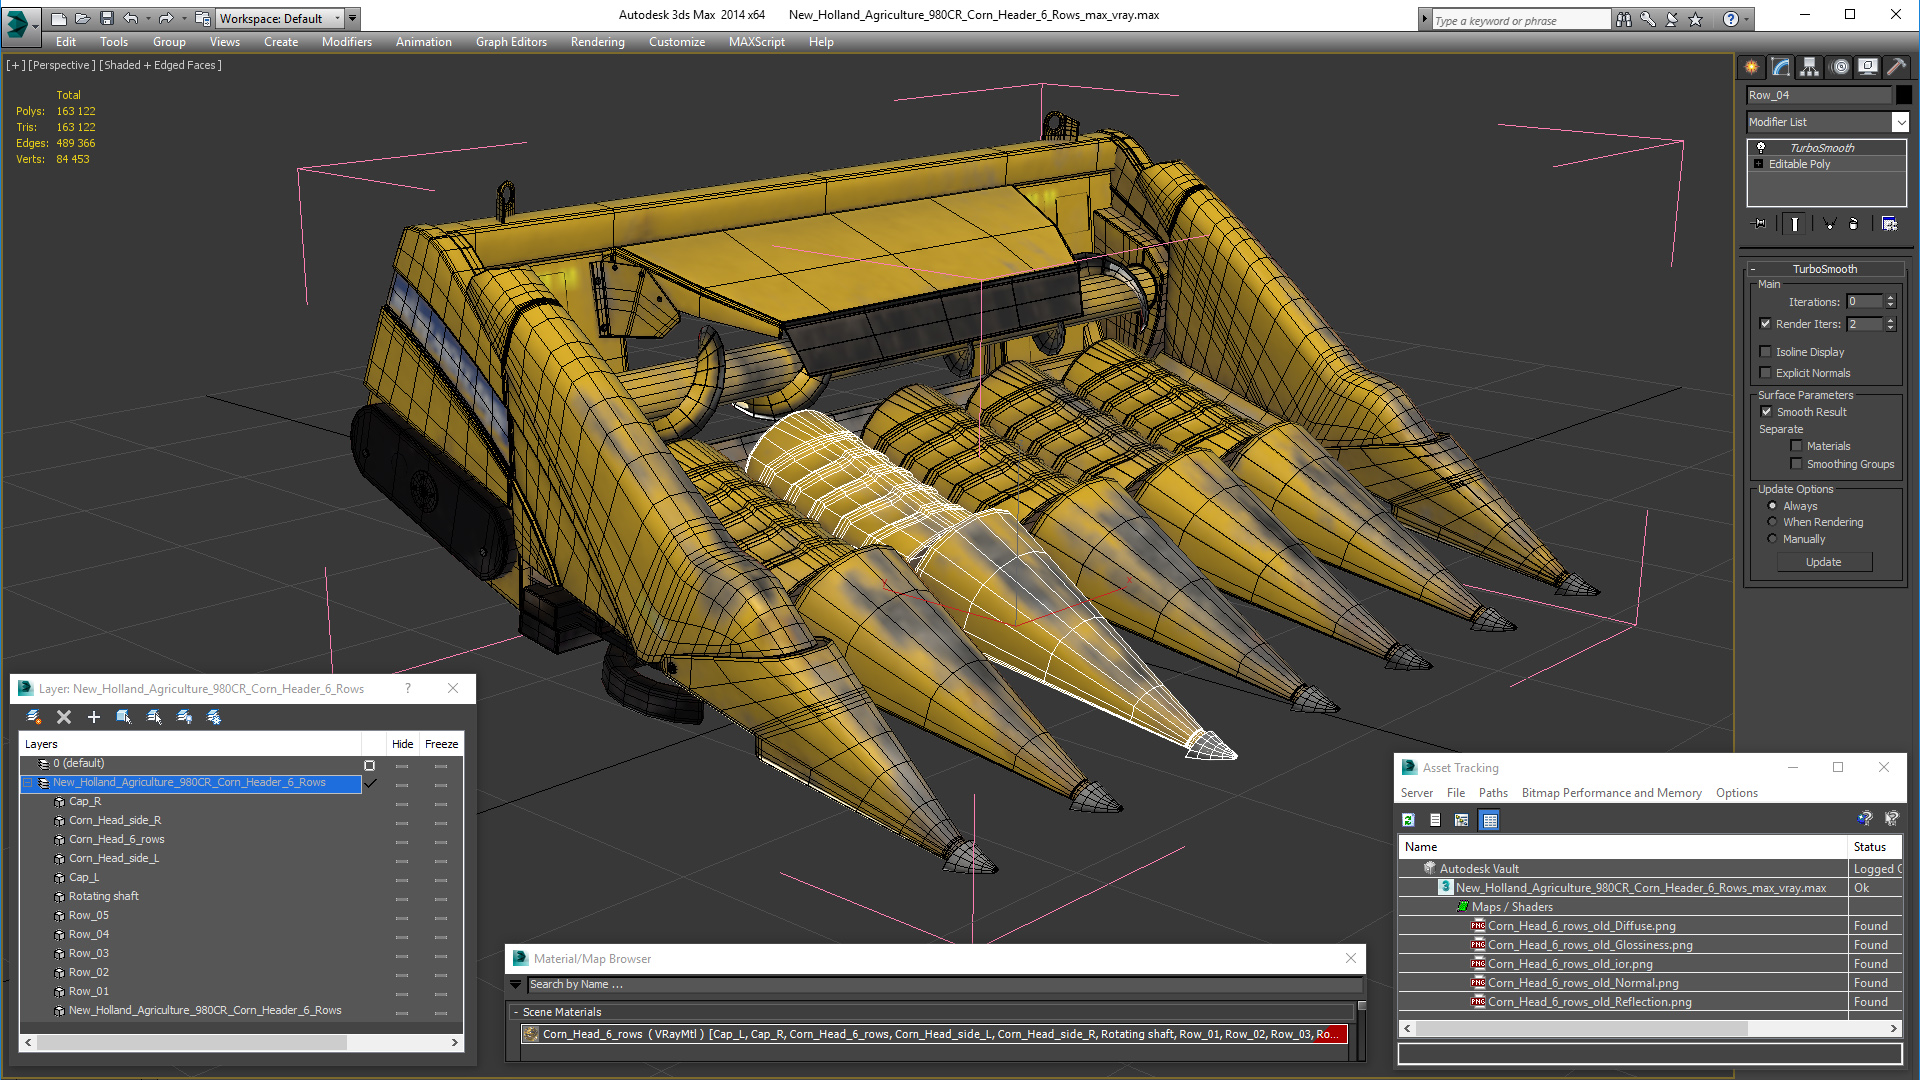
Task: Open the Modifiers menu
Action: [x=346, y=42]
